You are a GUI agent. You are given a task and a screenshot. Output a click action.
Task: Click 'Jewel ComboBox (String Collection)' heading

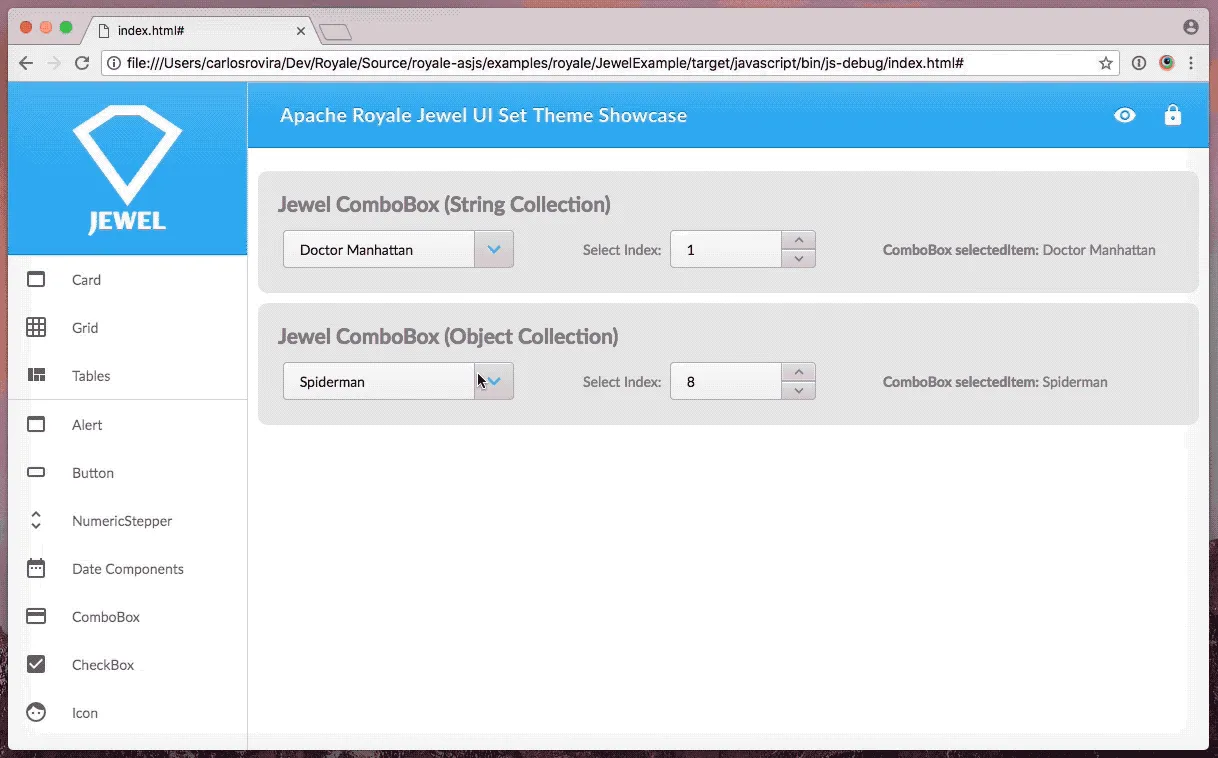click(444, 204)
